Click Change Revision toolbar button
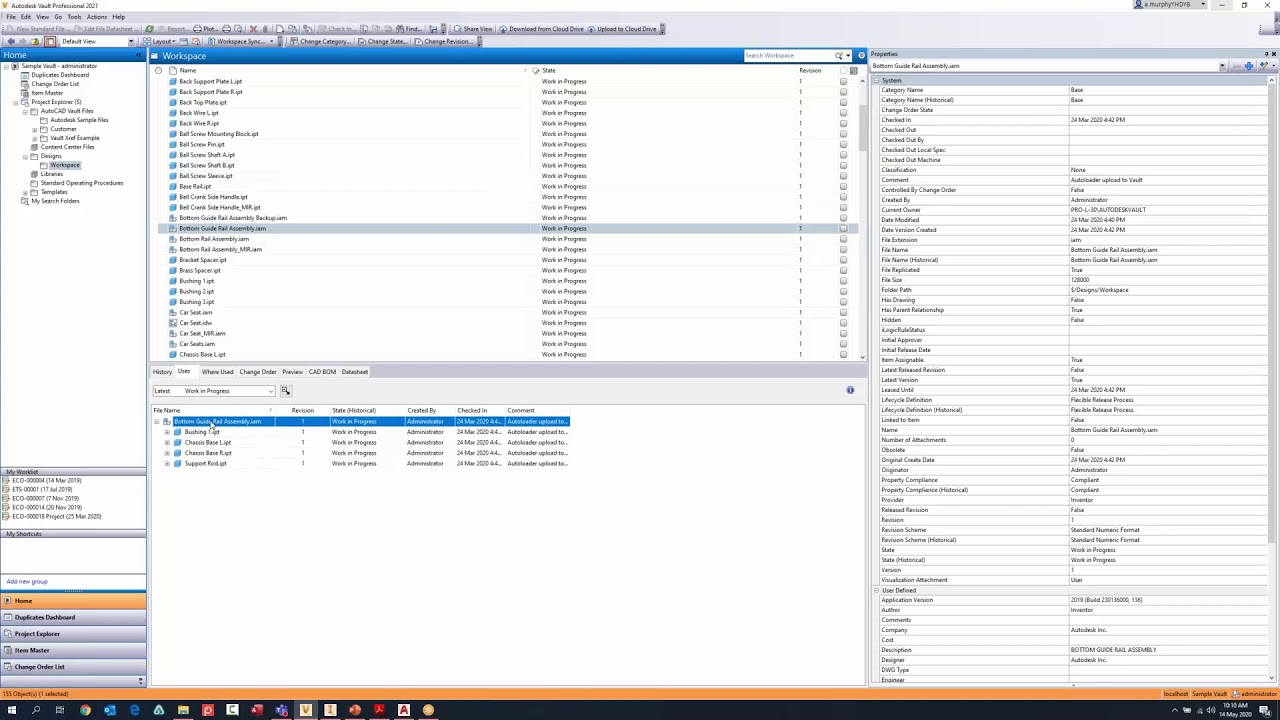 (x=442, y=41)
